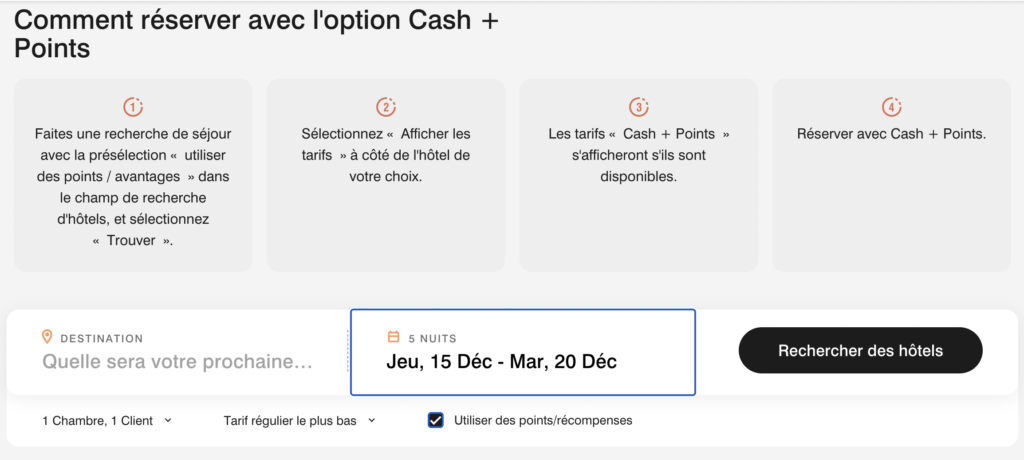Uncheck Utiliser des points/récompenses checkbox
The width and height of the screenshot is (1024, 460).
435,420
